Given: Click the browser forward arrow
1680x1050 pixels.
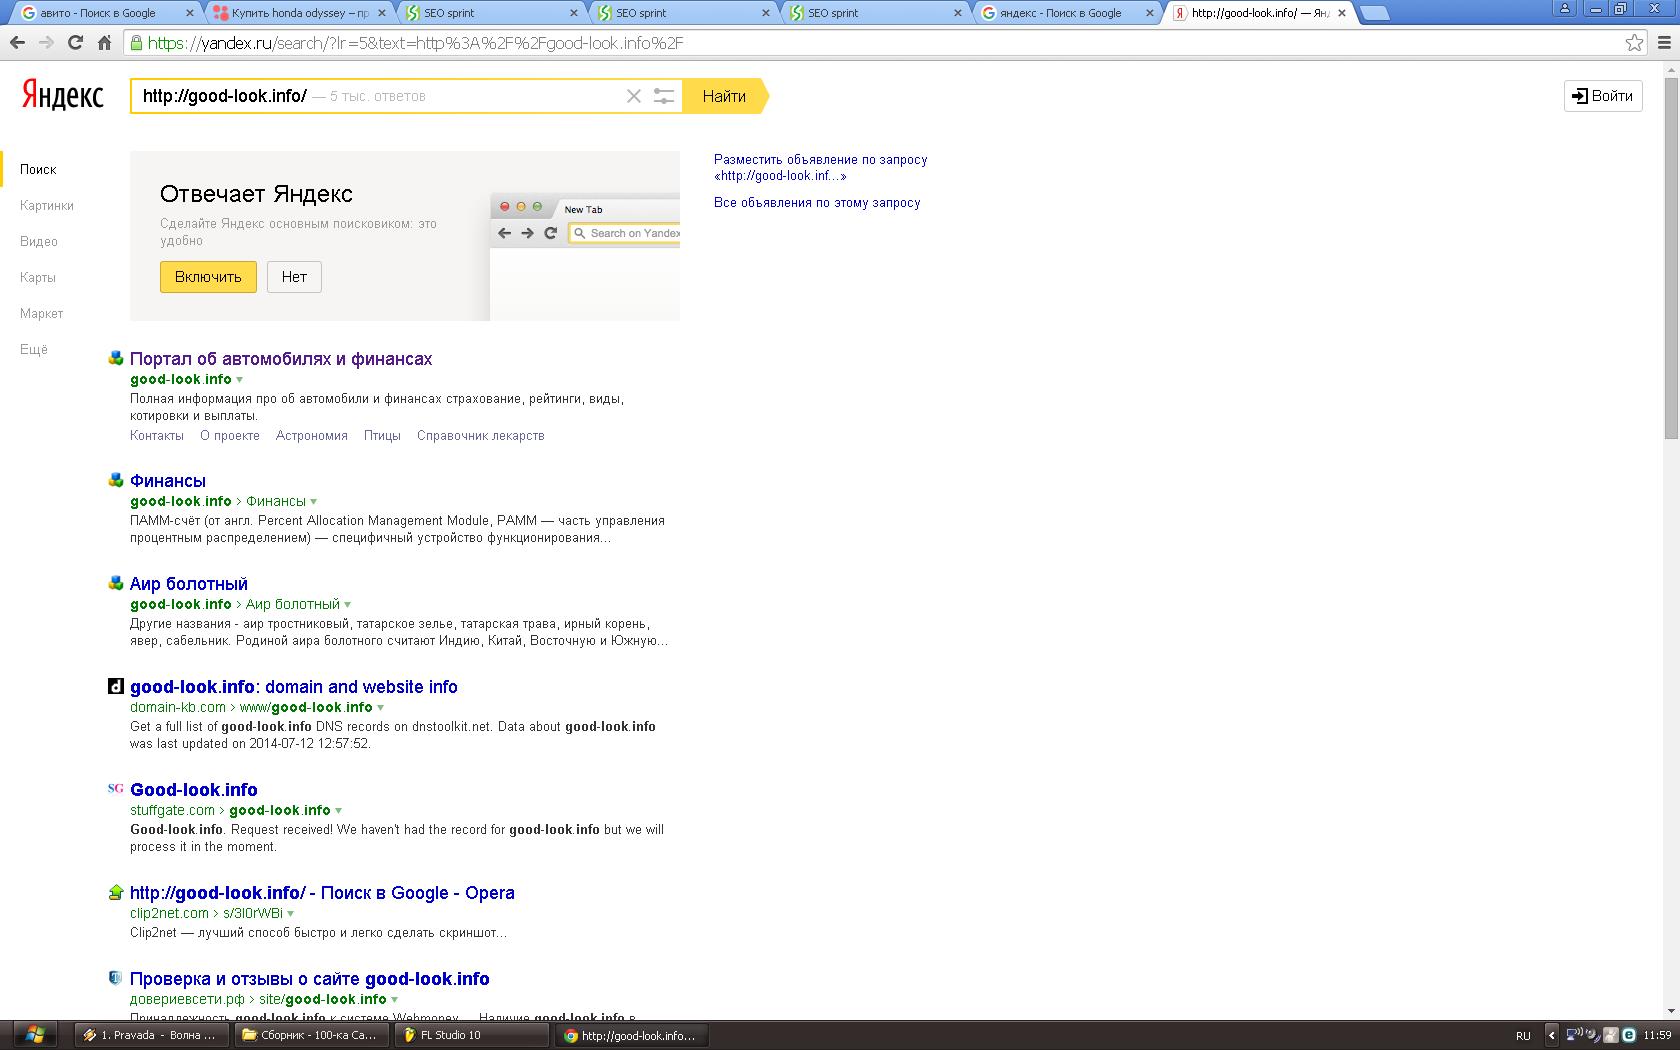Looking at the screenshot, I should [x=46, y=43].
